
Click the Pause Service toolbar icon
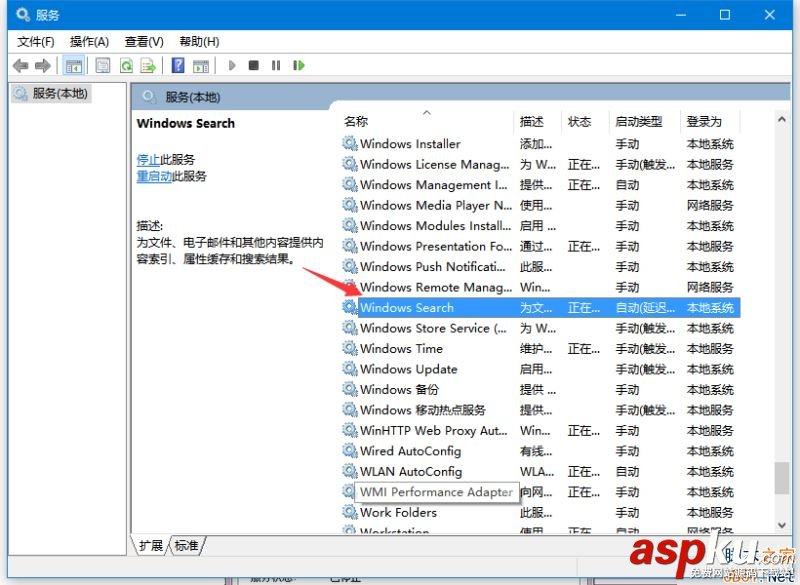click(x=276, y=65)
